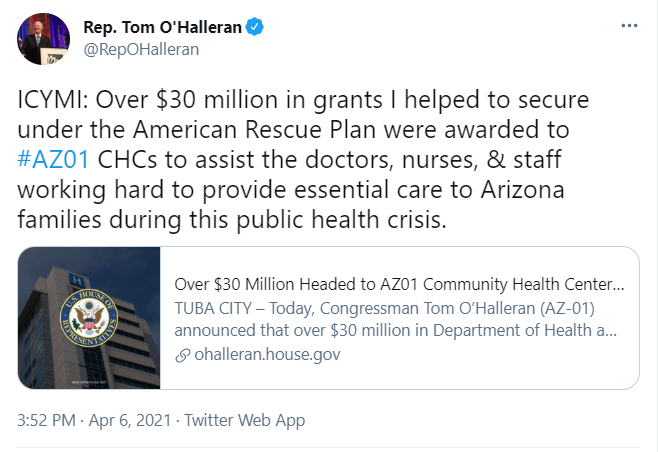Click the 'announced that over $30 million' card line

(x=396, y=330)
